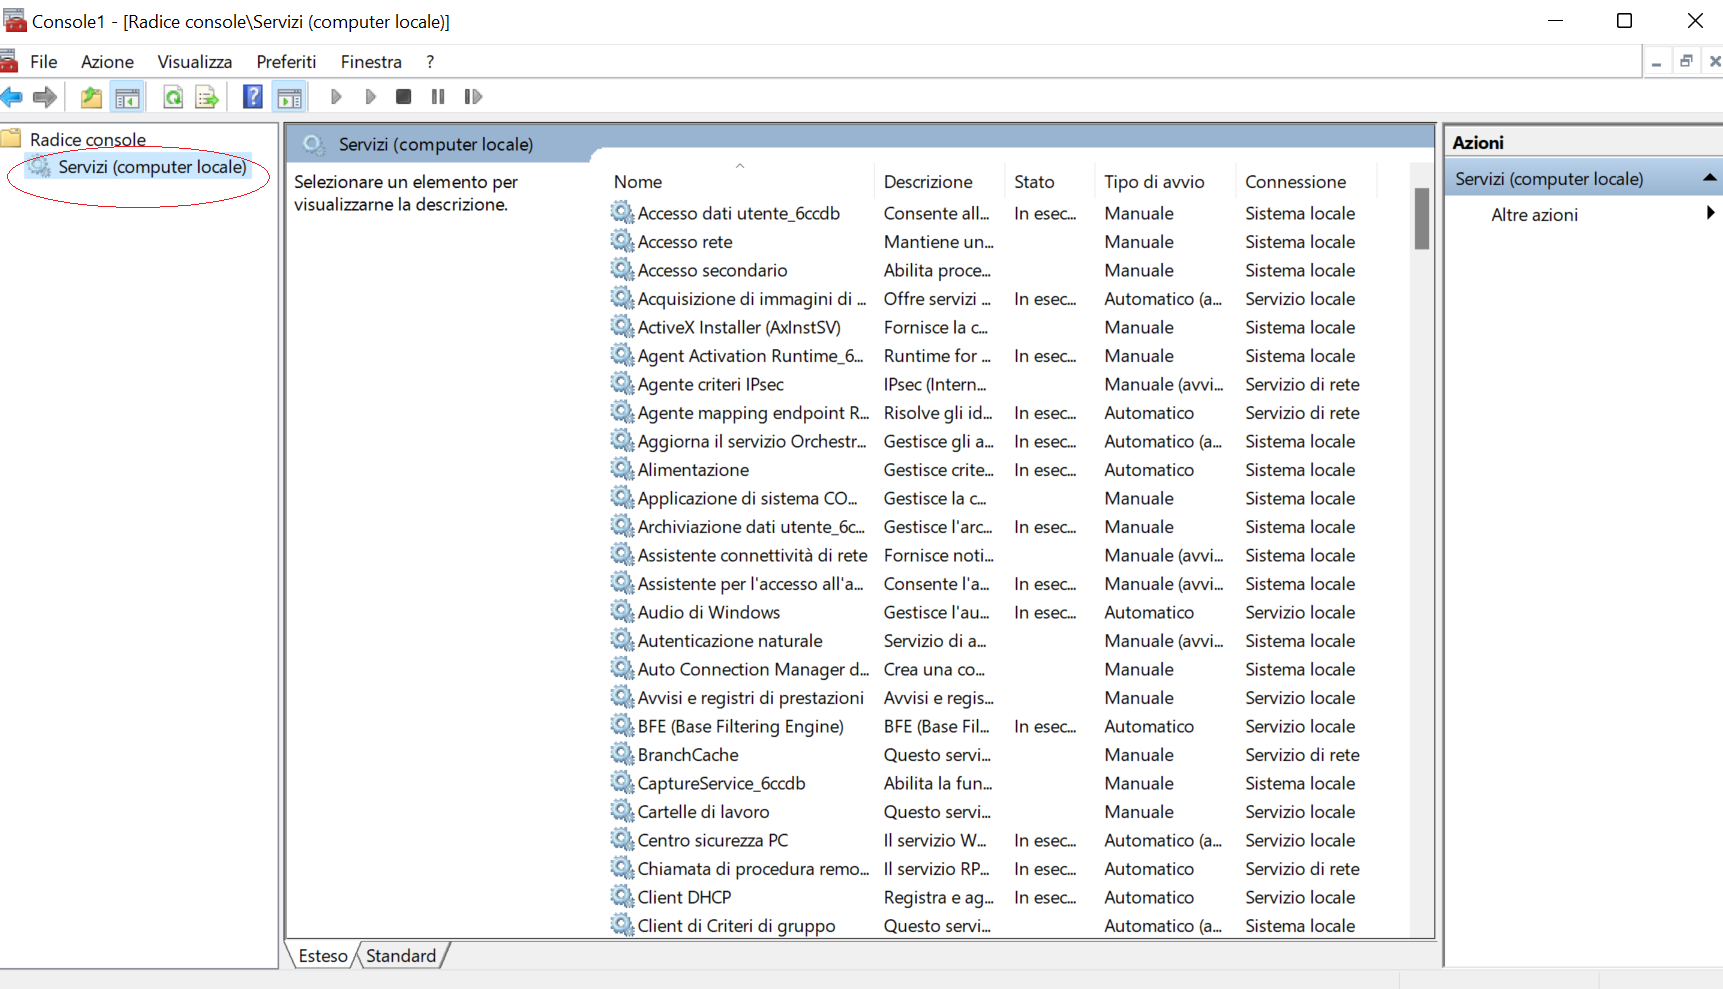
Task: Open the File menu
Action: point(43,62)
